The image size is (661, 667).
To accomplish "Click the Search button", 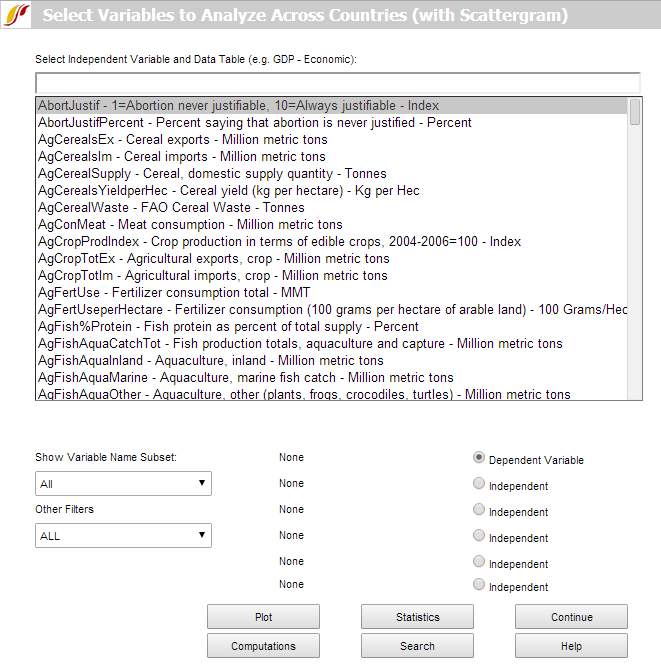I will (417, 646).
